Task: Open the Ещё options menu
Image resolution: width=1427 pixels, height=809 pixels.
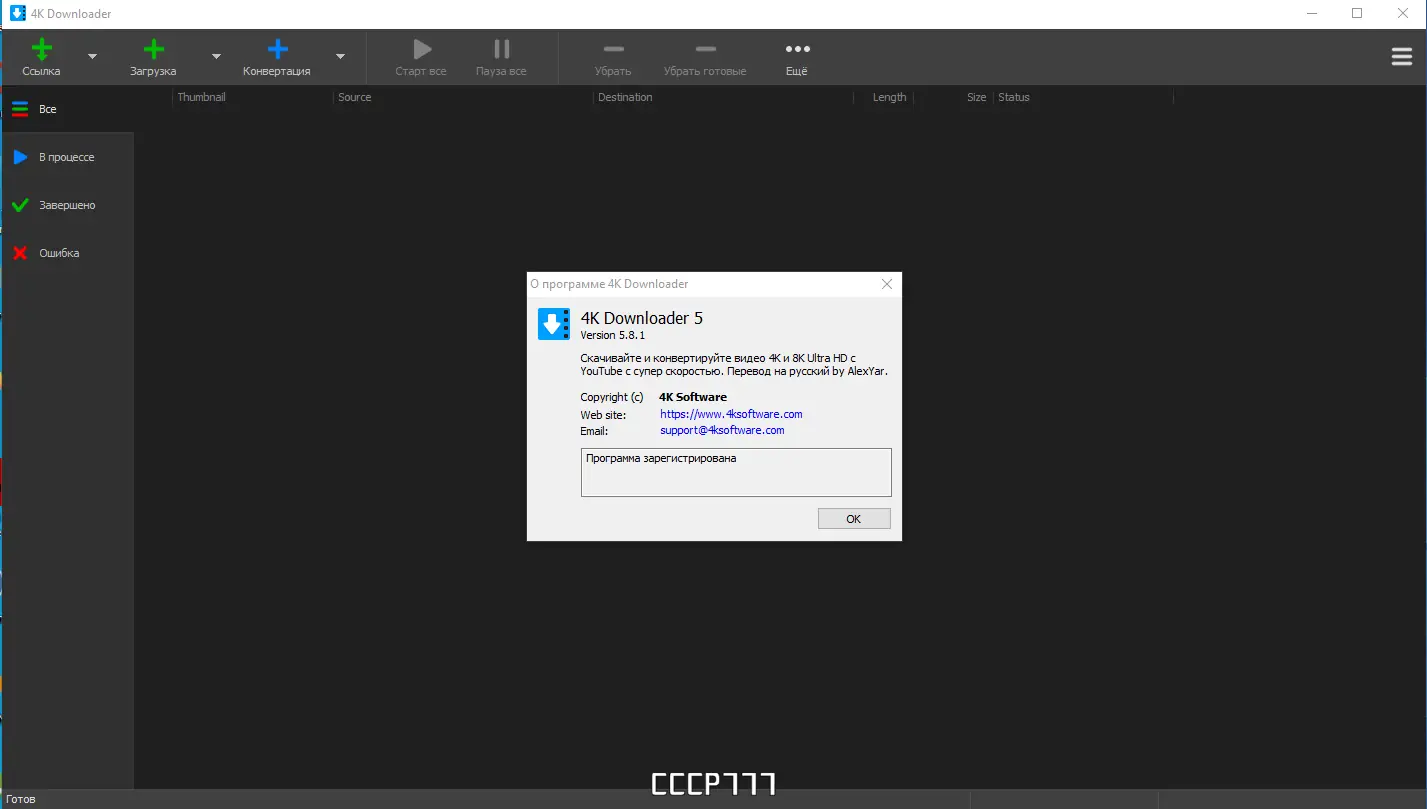Action: click(796, 56)
